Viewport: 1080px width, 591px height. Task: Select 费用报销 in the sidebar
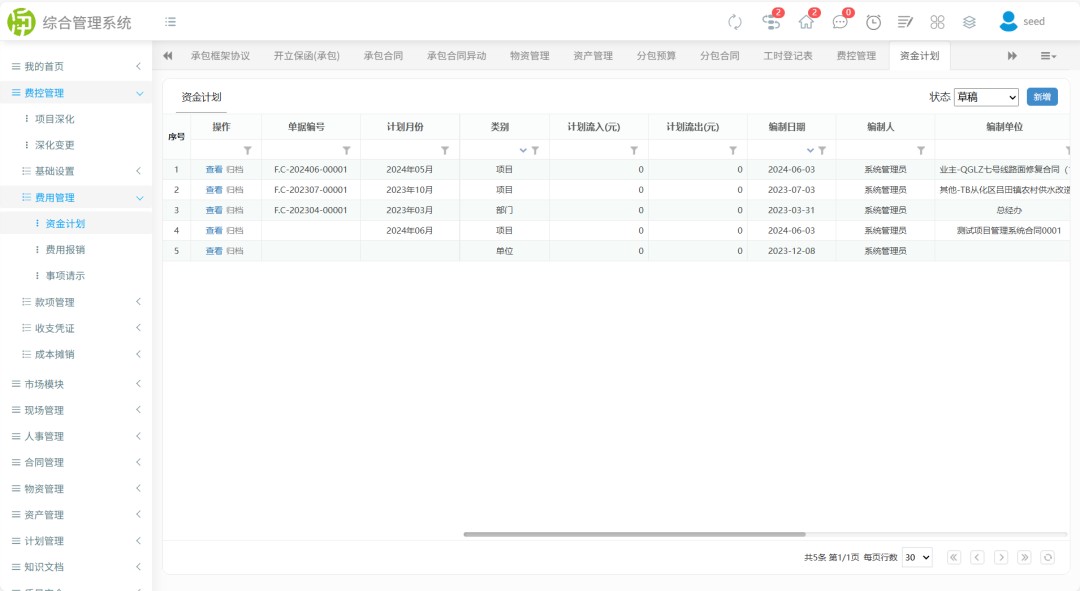65,250
